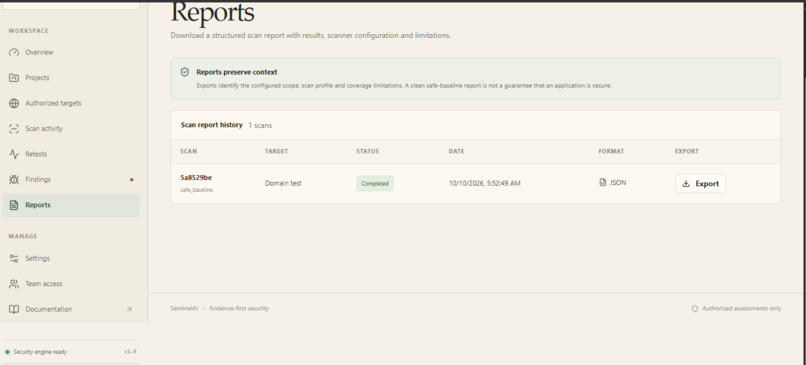Click the red Findings notification dot
The height and width of the screenshot is (365, 806).
[132, 180]
